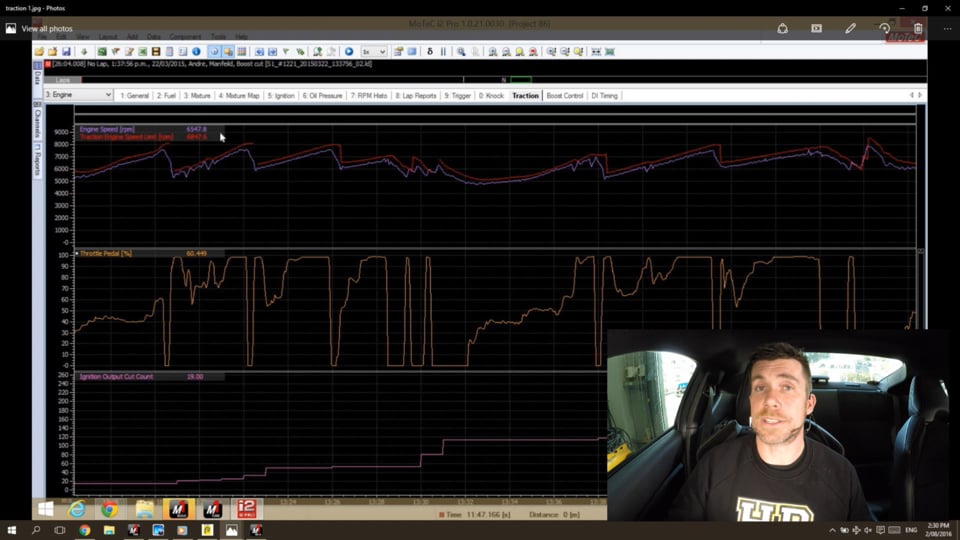Click the M1 Tune icon in recorded taskbar
960x540 pixels.
[212, 509]
